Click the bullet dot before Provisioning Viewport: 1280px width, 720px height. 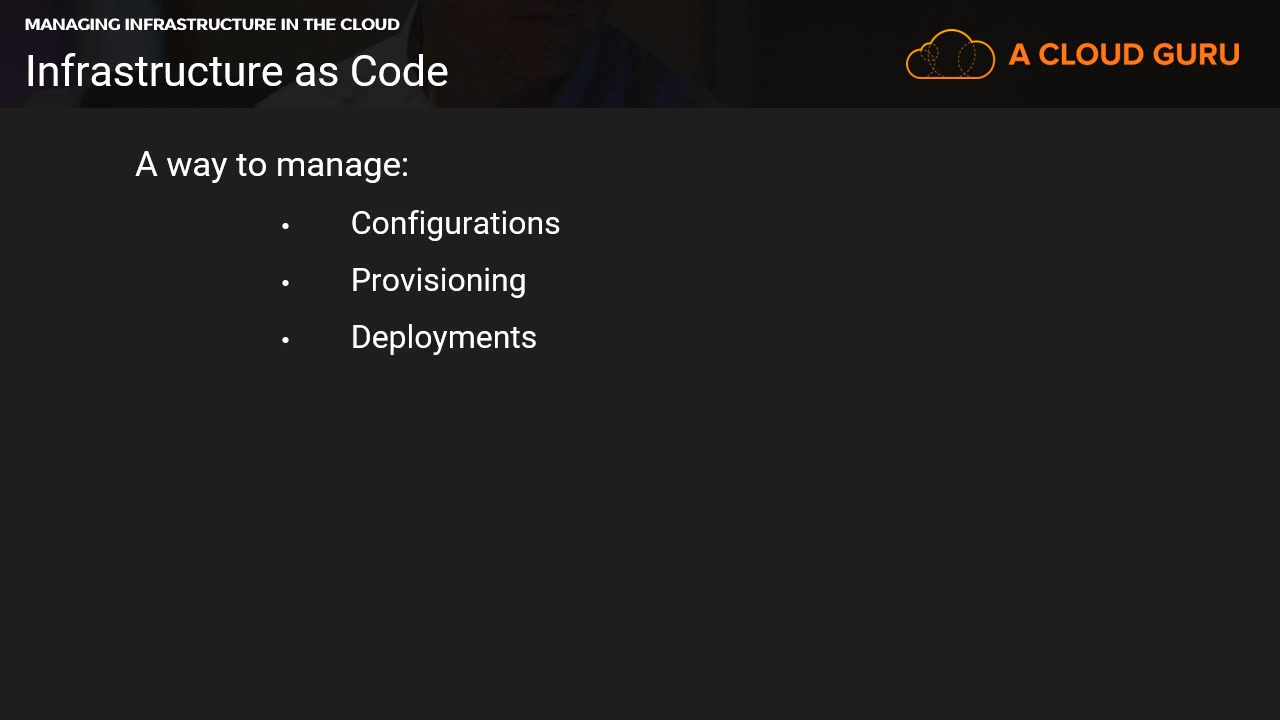point(286,283)
